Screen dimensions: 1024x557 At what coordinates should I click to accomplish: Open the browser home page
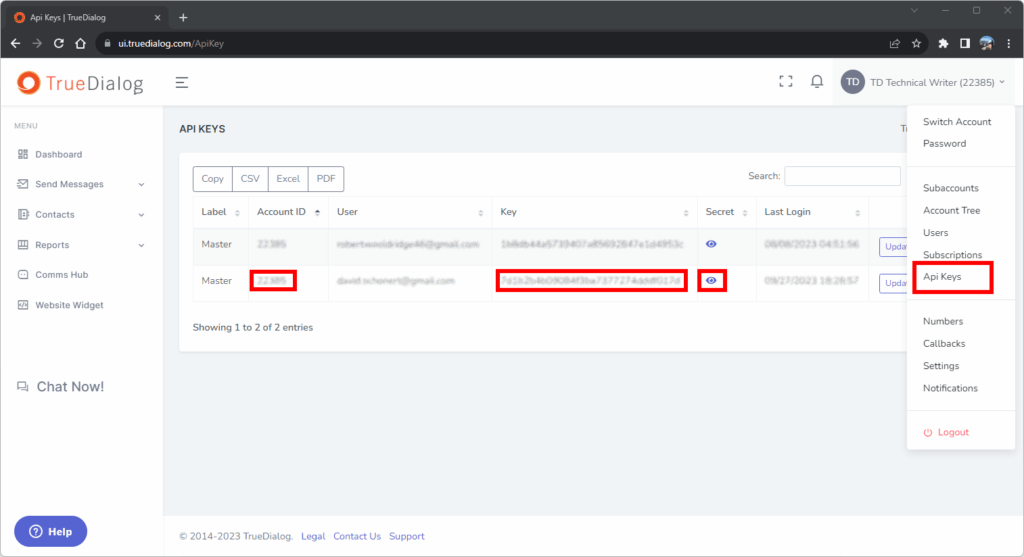(x=80, y=43)
